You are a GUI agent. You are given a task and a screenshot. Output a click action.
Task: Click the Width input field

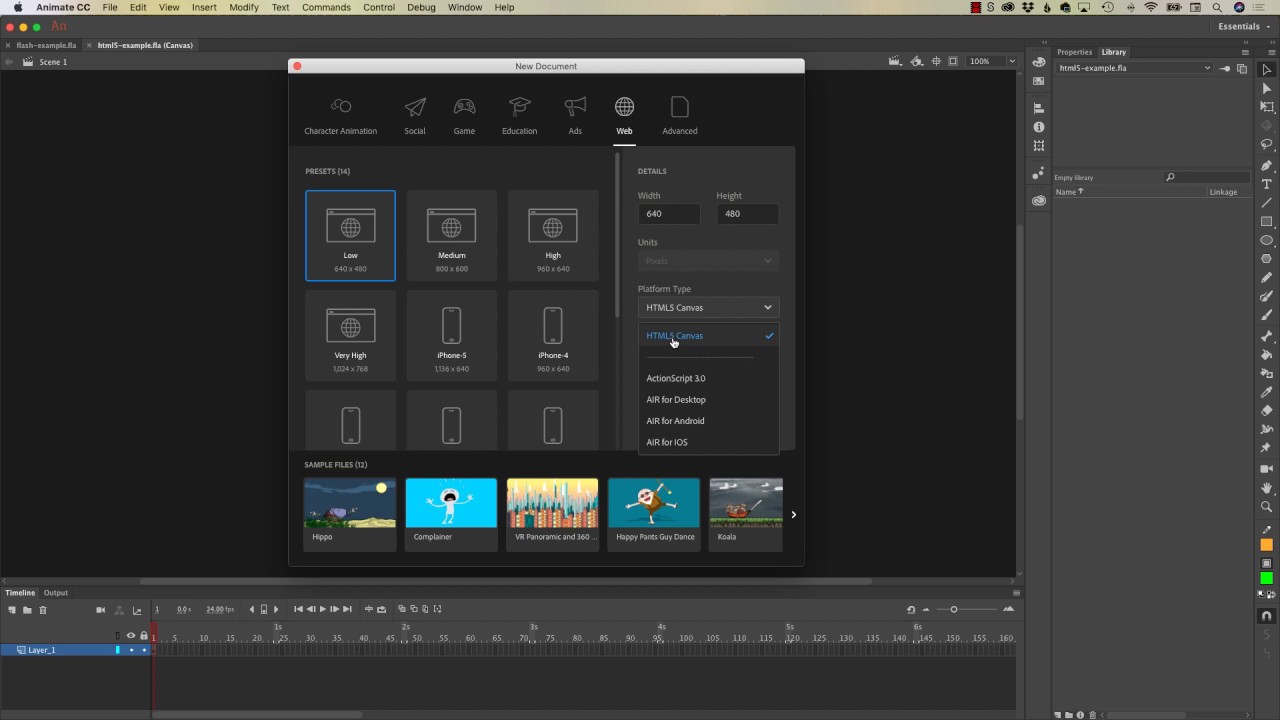click(x=669, y=214)
